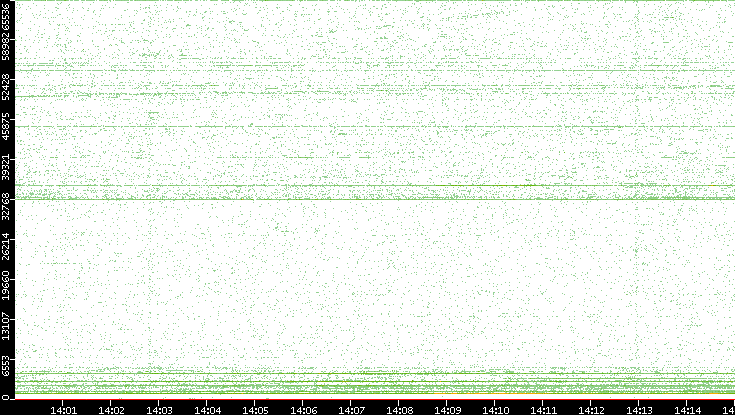Click the 6553 vertical axis label
735x415 pixels.
6,366
